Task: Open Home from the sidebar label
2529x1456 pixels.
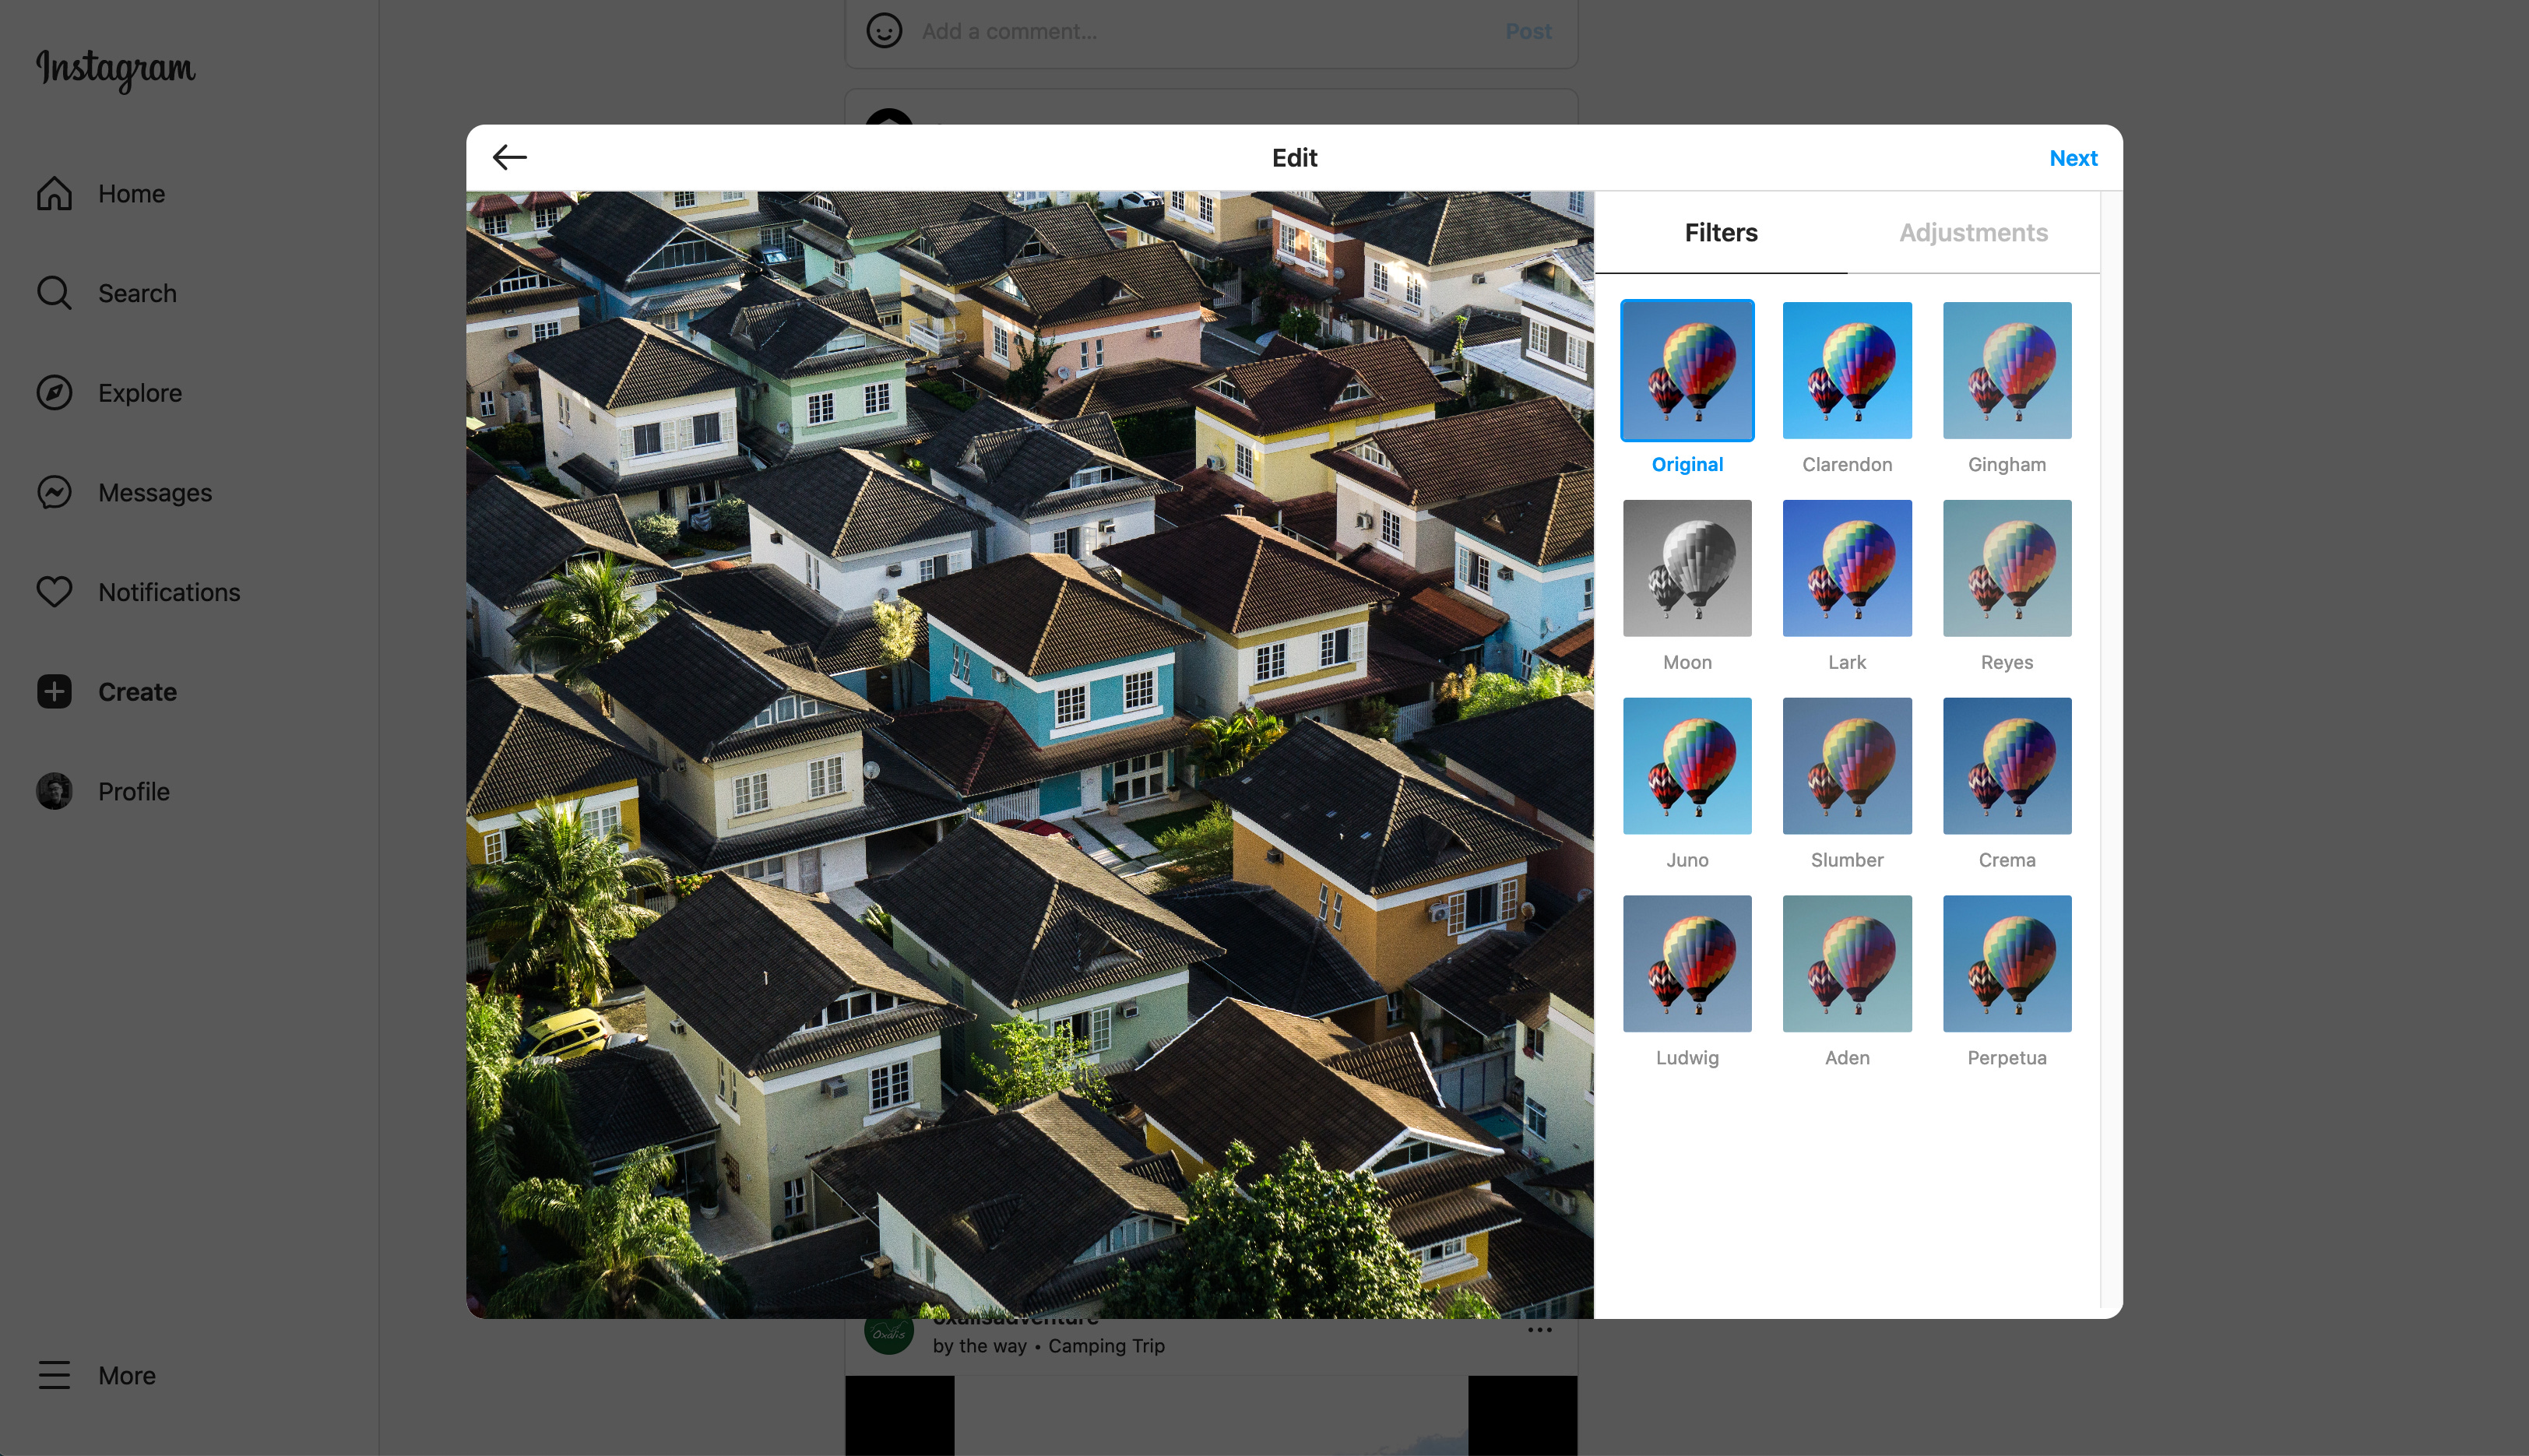Action: [x=131, y=193]
